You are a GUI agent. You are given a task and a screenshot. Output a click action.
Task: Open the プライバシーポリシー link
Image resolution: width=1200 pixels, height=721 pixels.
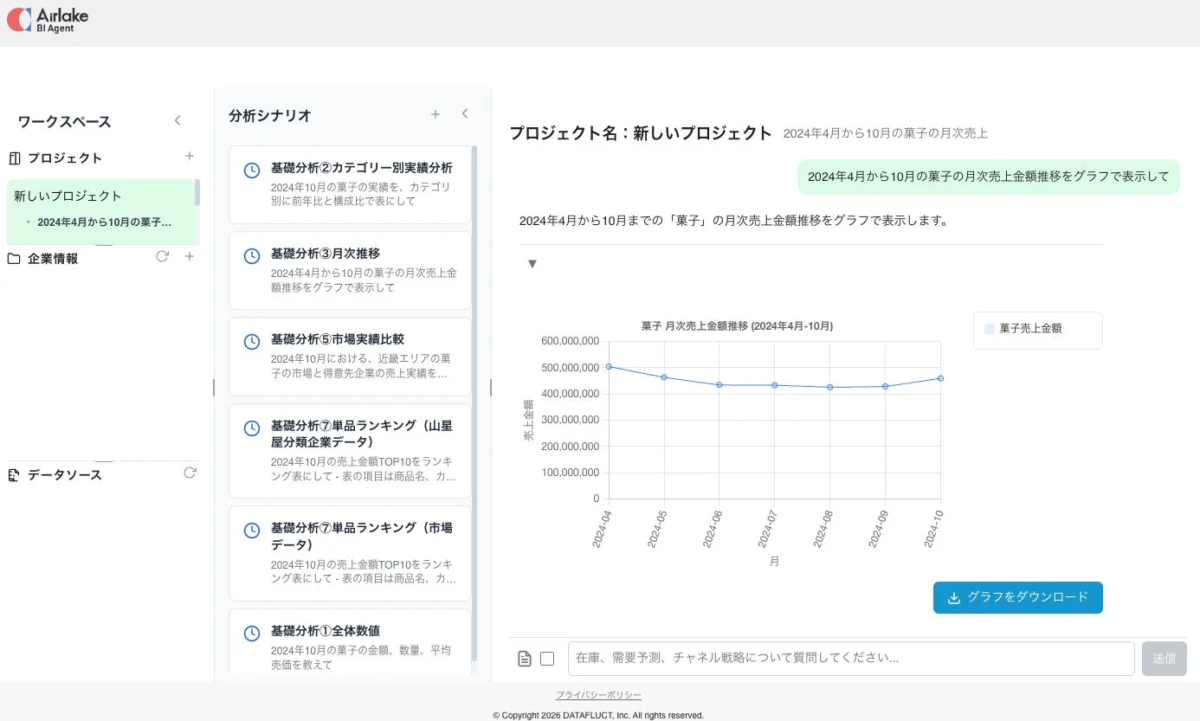597,694
